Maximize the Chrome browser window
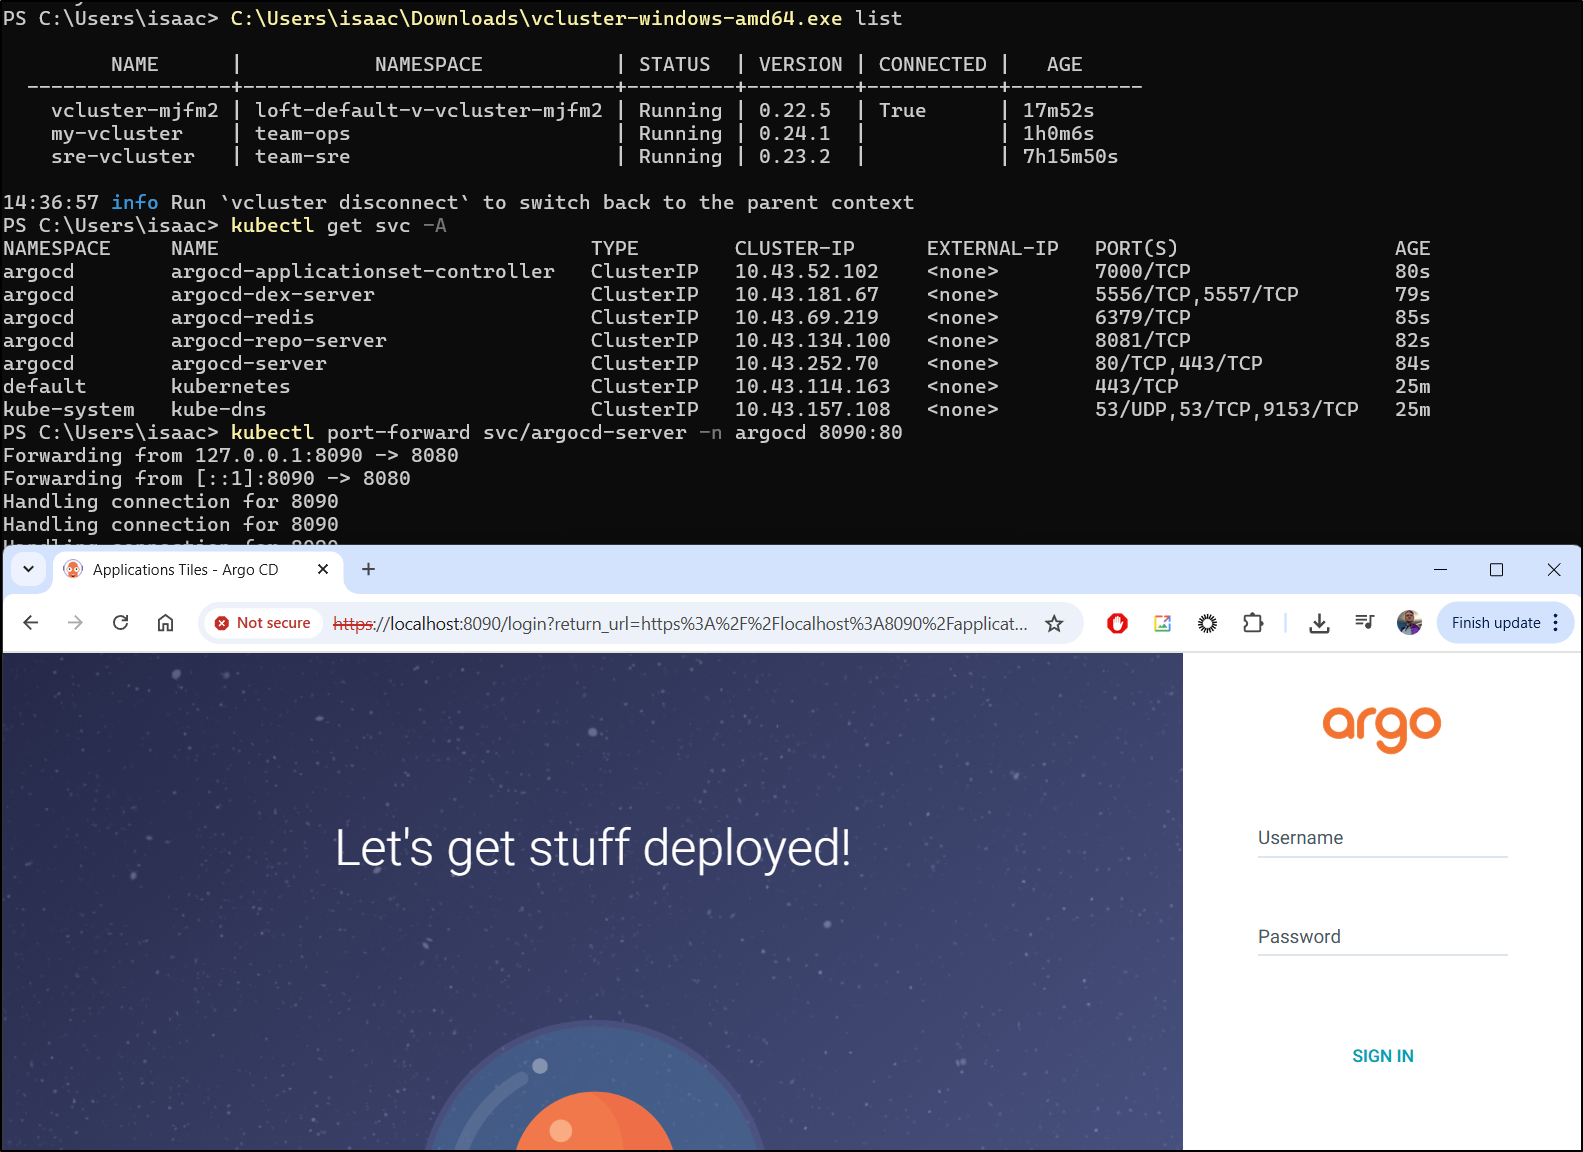This screenshot has width=1583, height=1152. point(1496,569)
